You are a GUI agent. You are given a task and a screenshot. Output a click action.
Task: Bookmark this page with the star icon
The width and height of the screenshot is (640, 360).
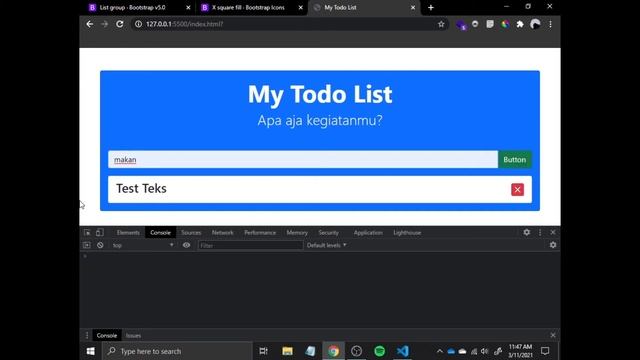(441, 24)
